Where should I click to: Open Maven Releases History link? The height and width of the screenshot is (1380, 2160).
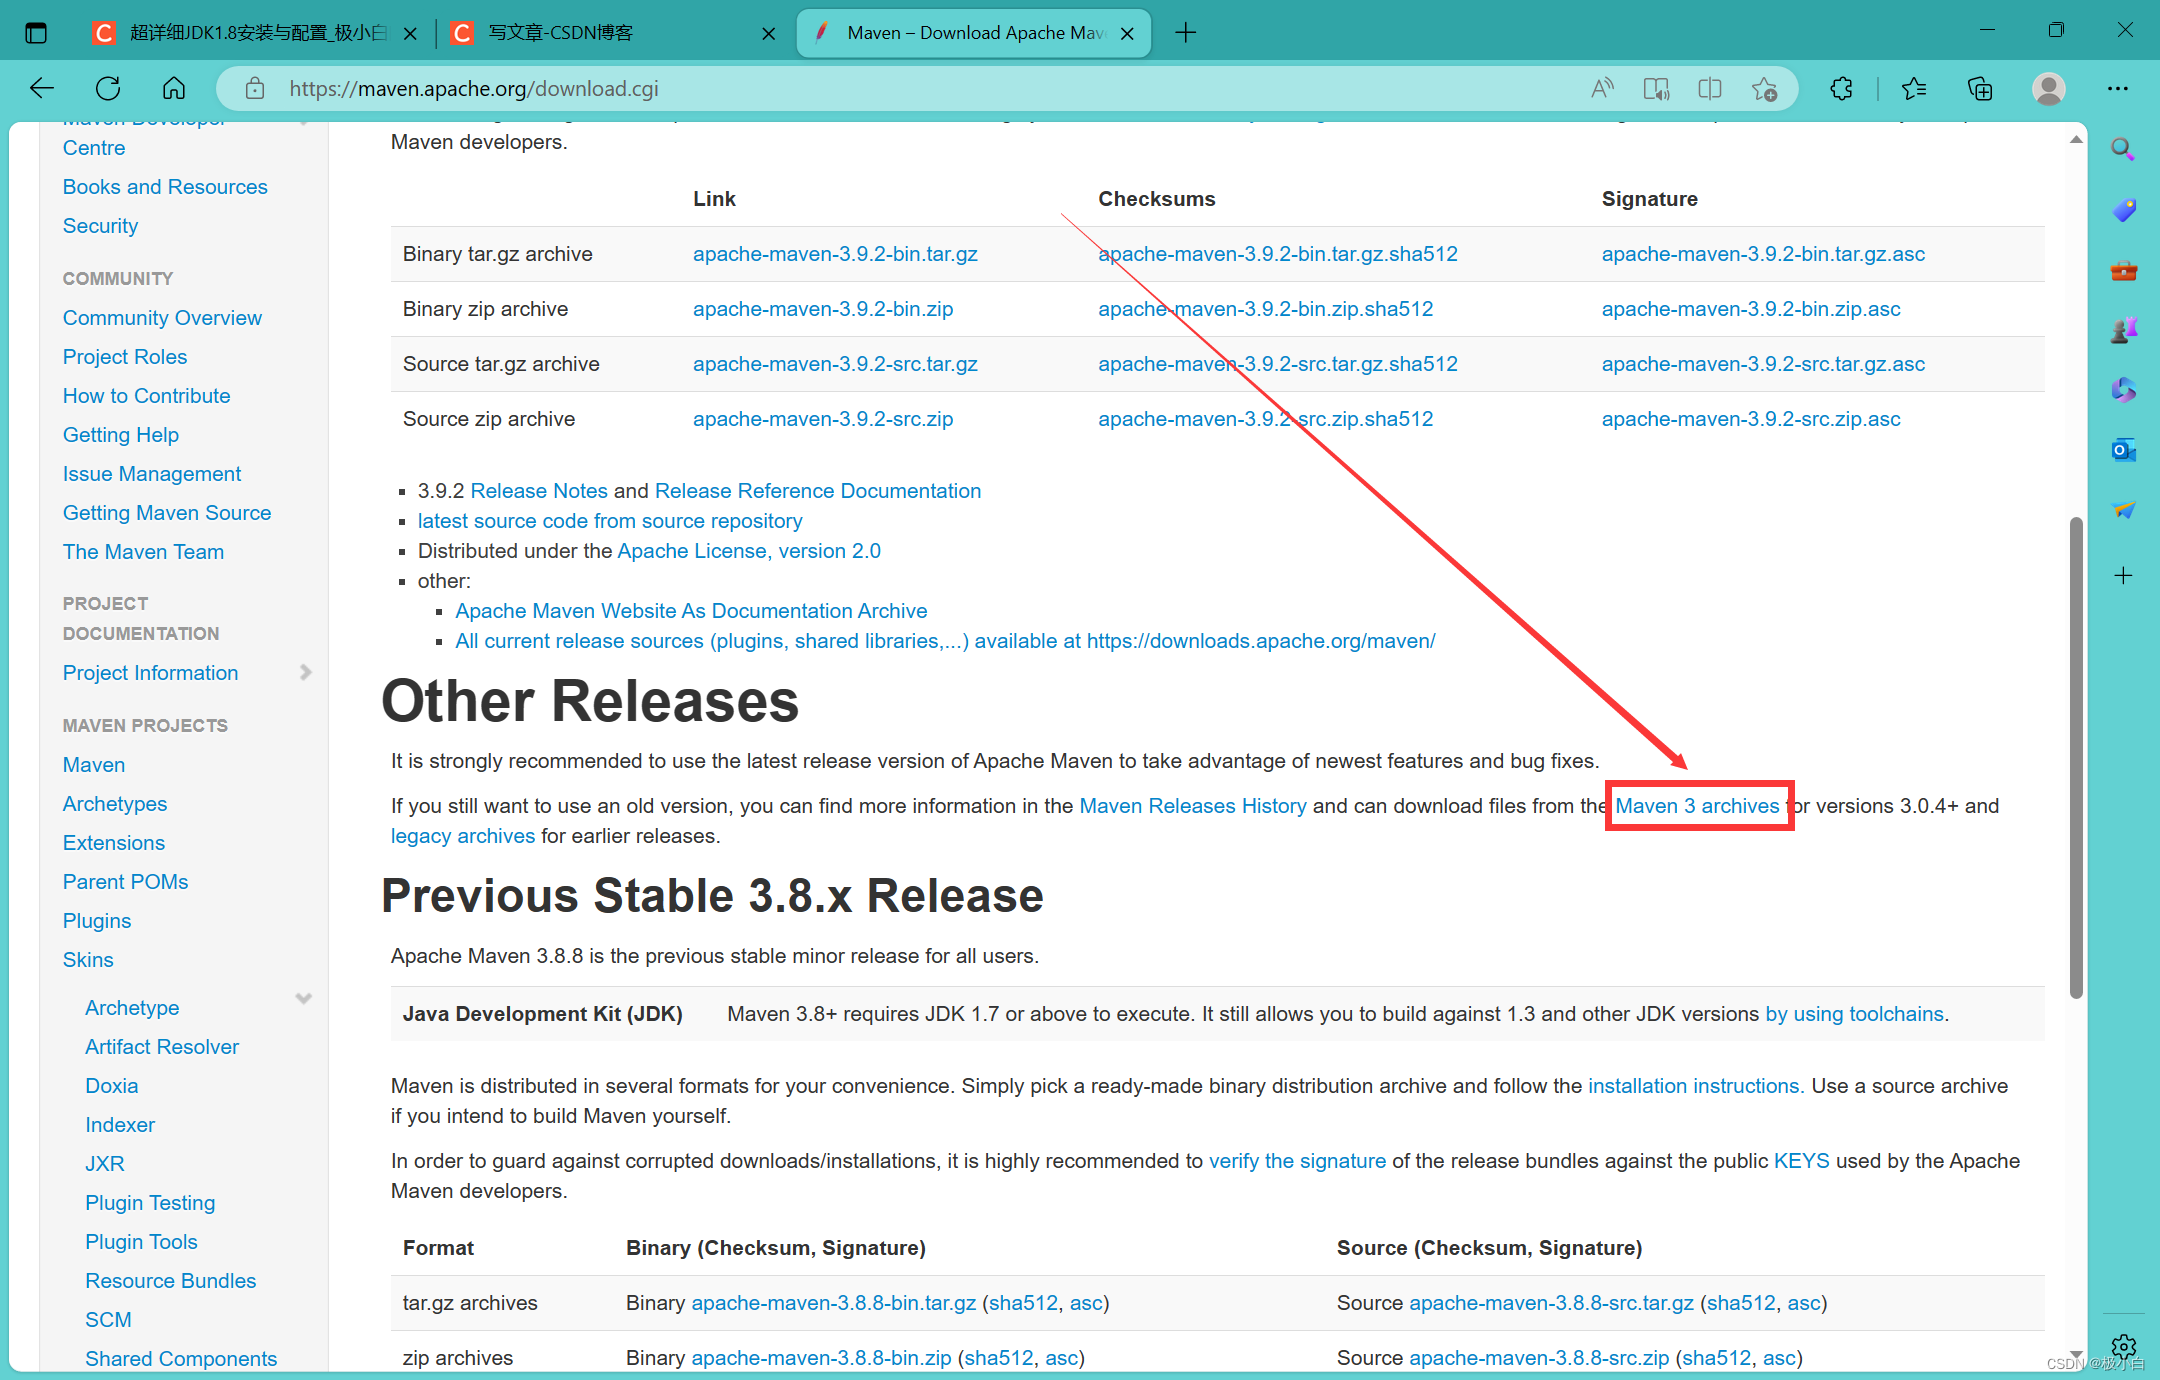[x=1193, y=806]
